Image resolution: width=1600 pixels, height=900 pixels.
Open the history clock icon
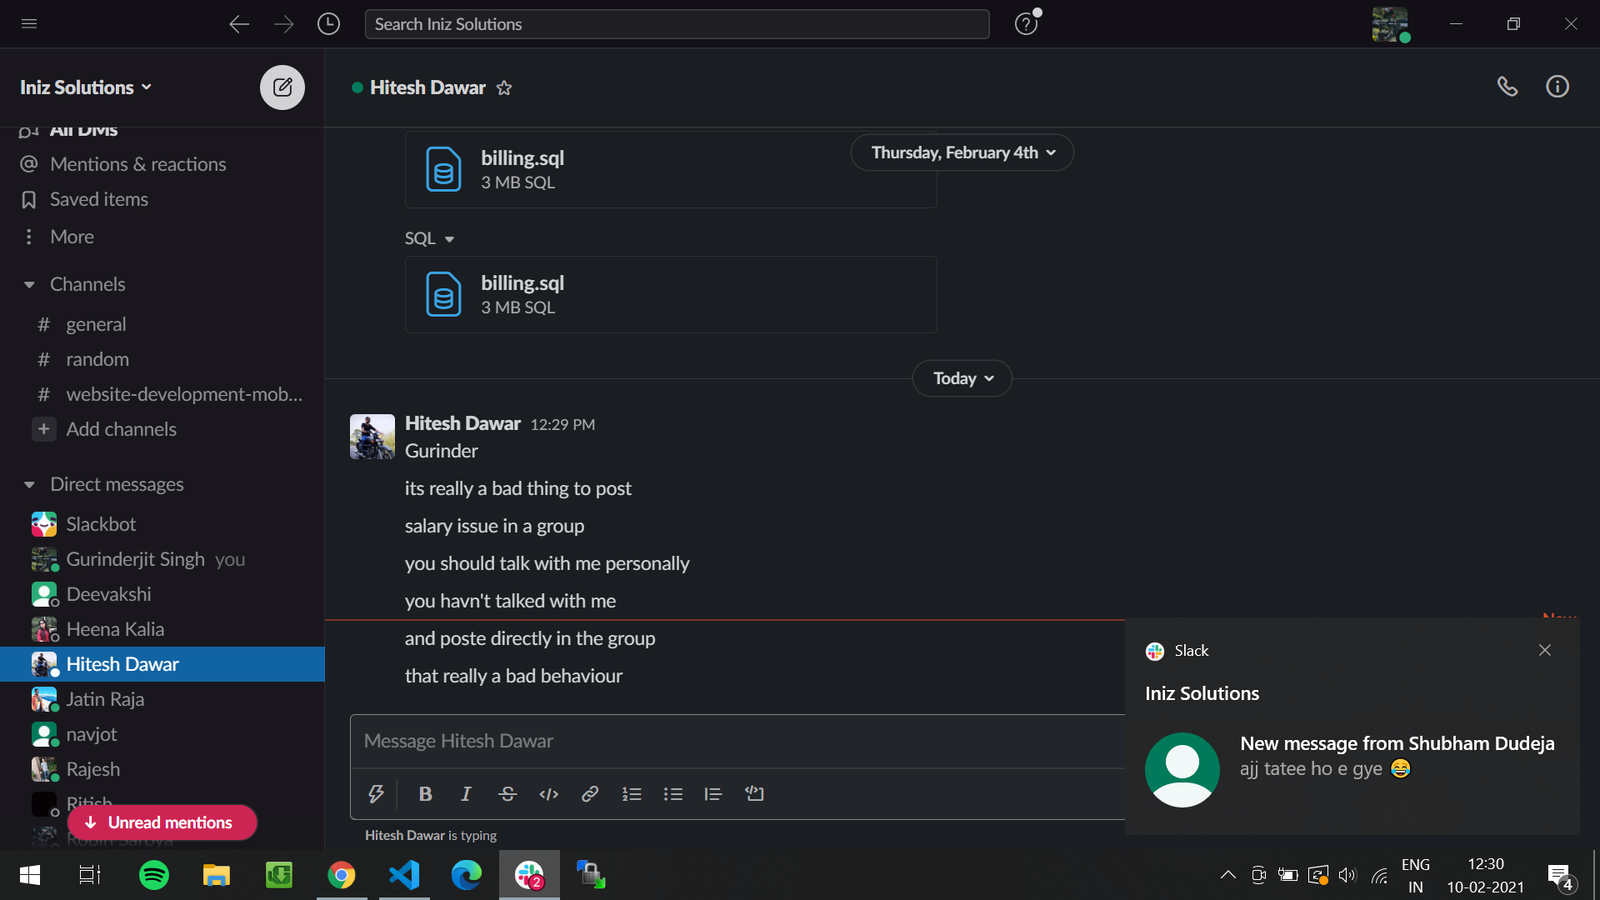[328, 24]
